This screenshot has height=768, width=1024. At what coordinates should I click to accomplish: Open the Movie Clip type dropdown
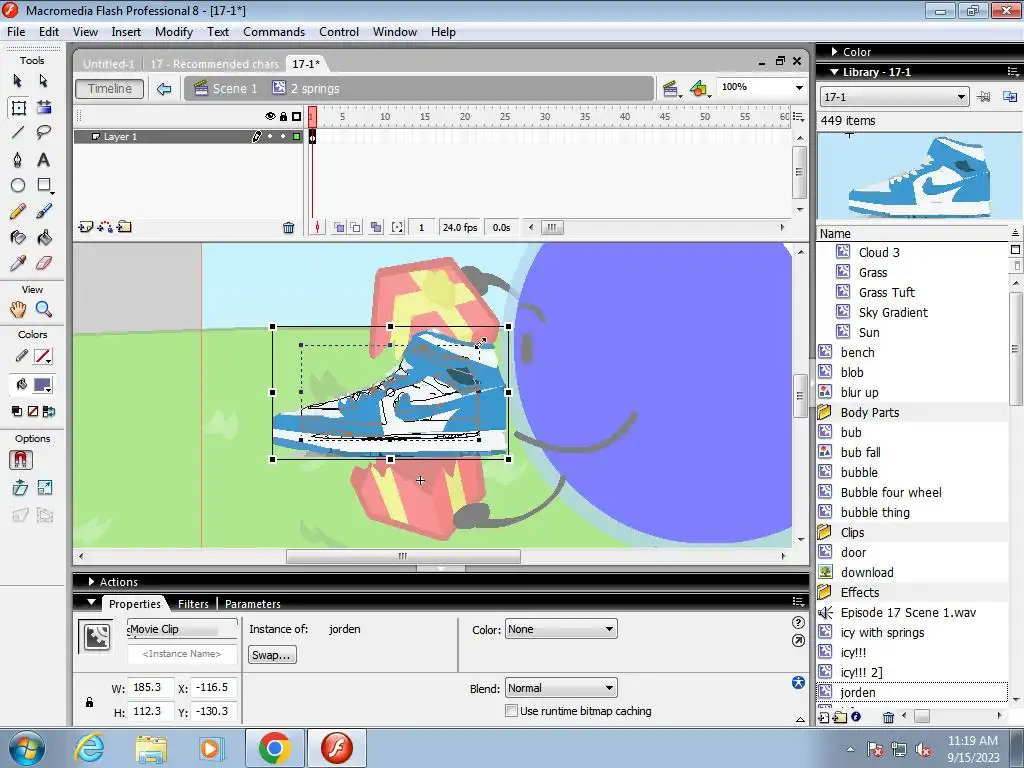coord(182,629)
